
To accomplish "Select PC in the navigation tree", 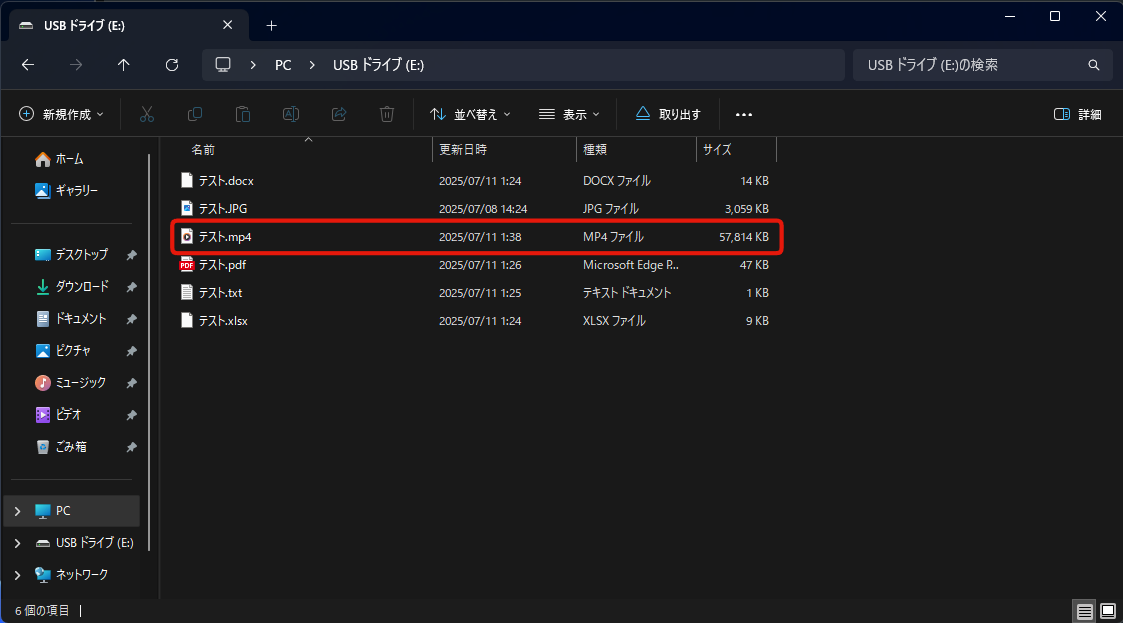I will pyautogui.click(x=72, y=511).
